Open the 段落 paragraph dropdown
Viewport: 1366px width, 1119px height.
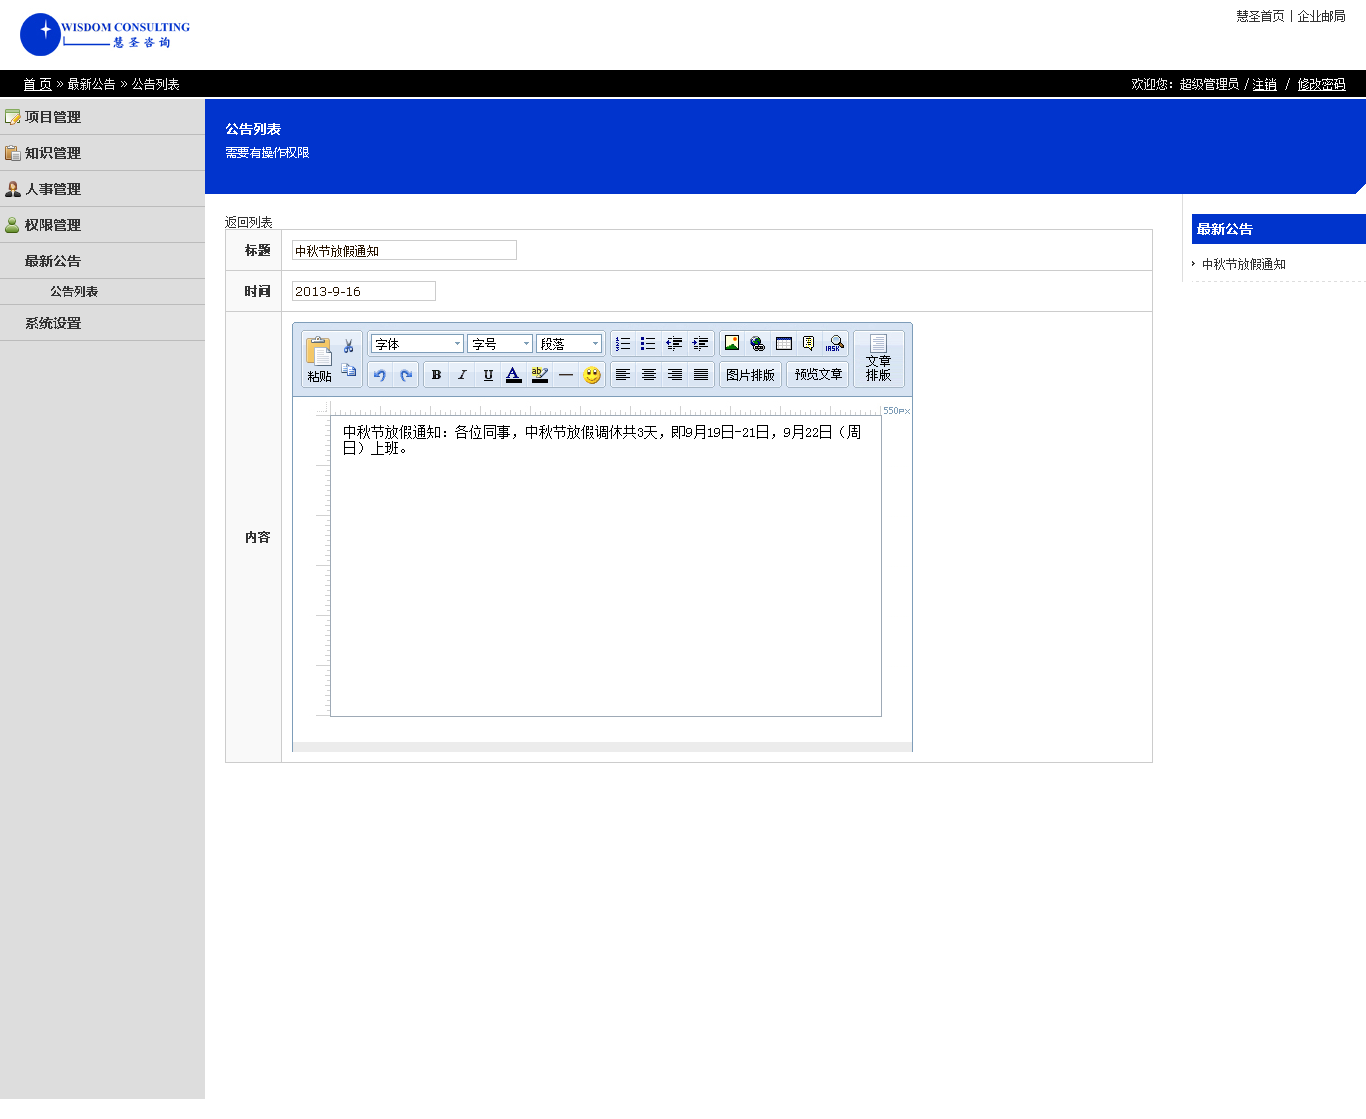pos(569,344)
